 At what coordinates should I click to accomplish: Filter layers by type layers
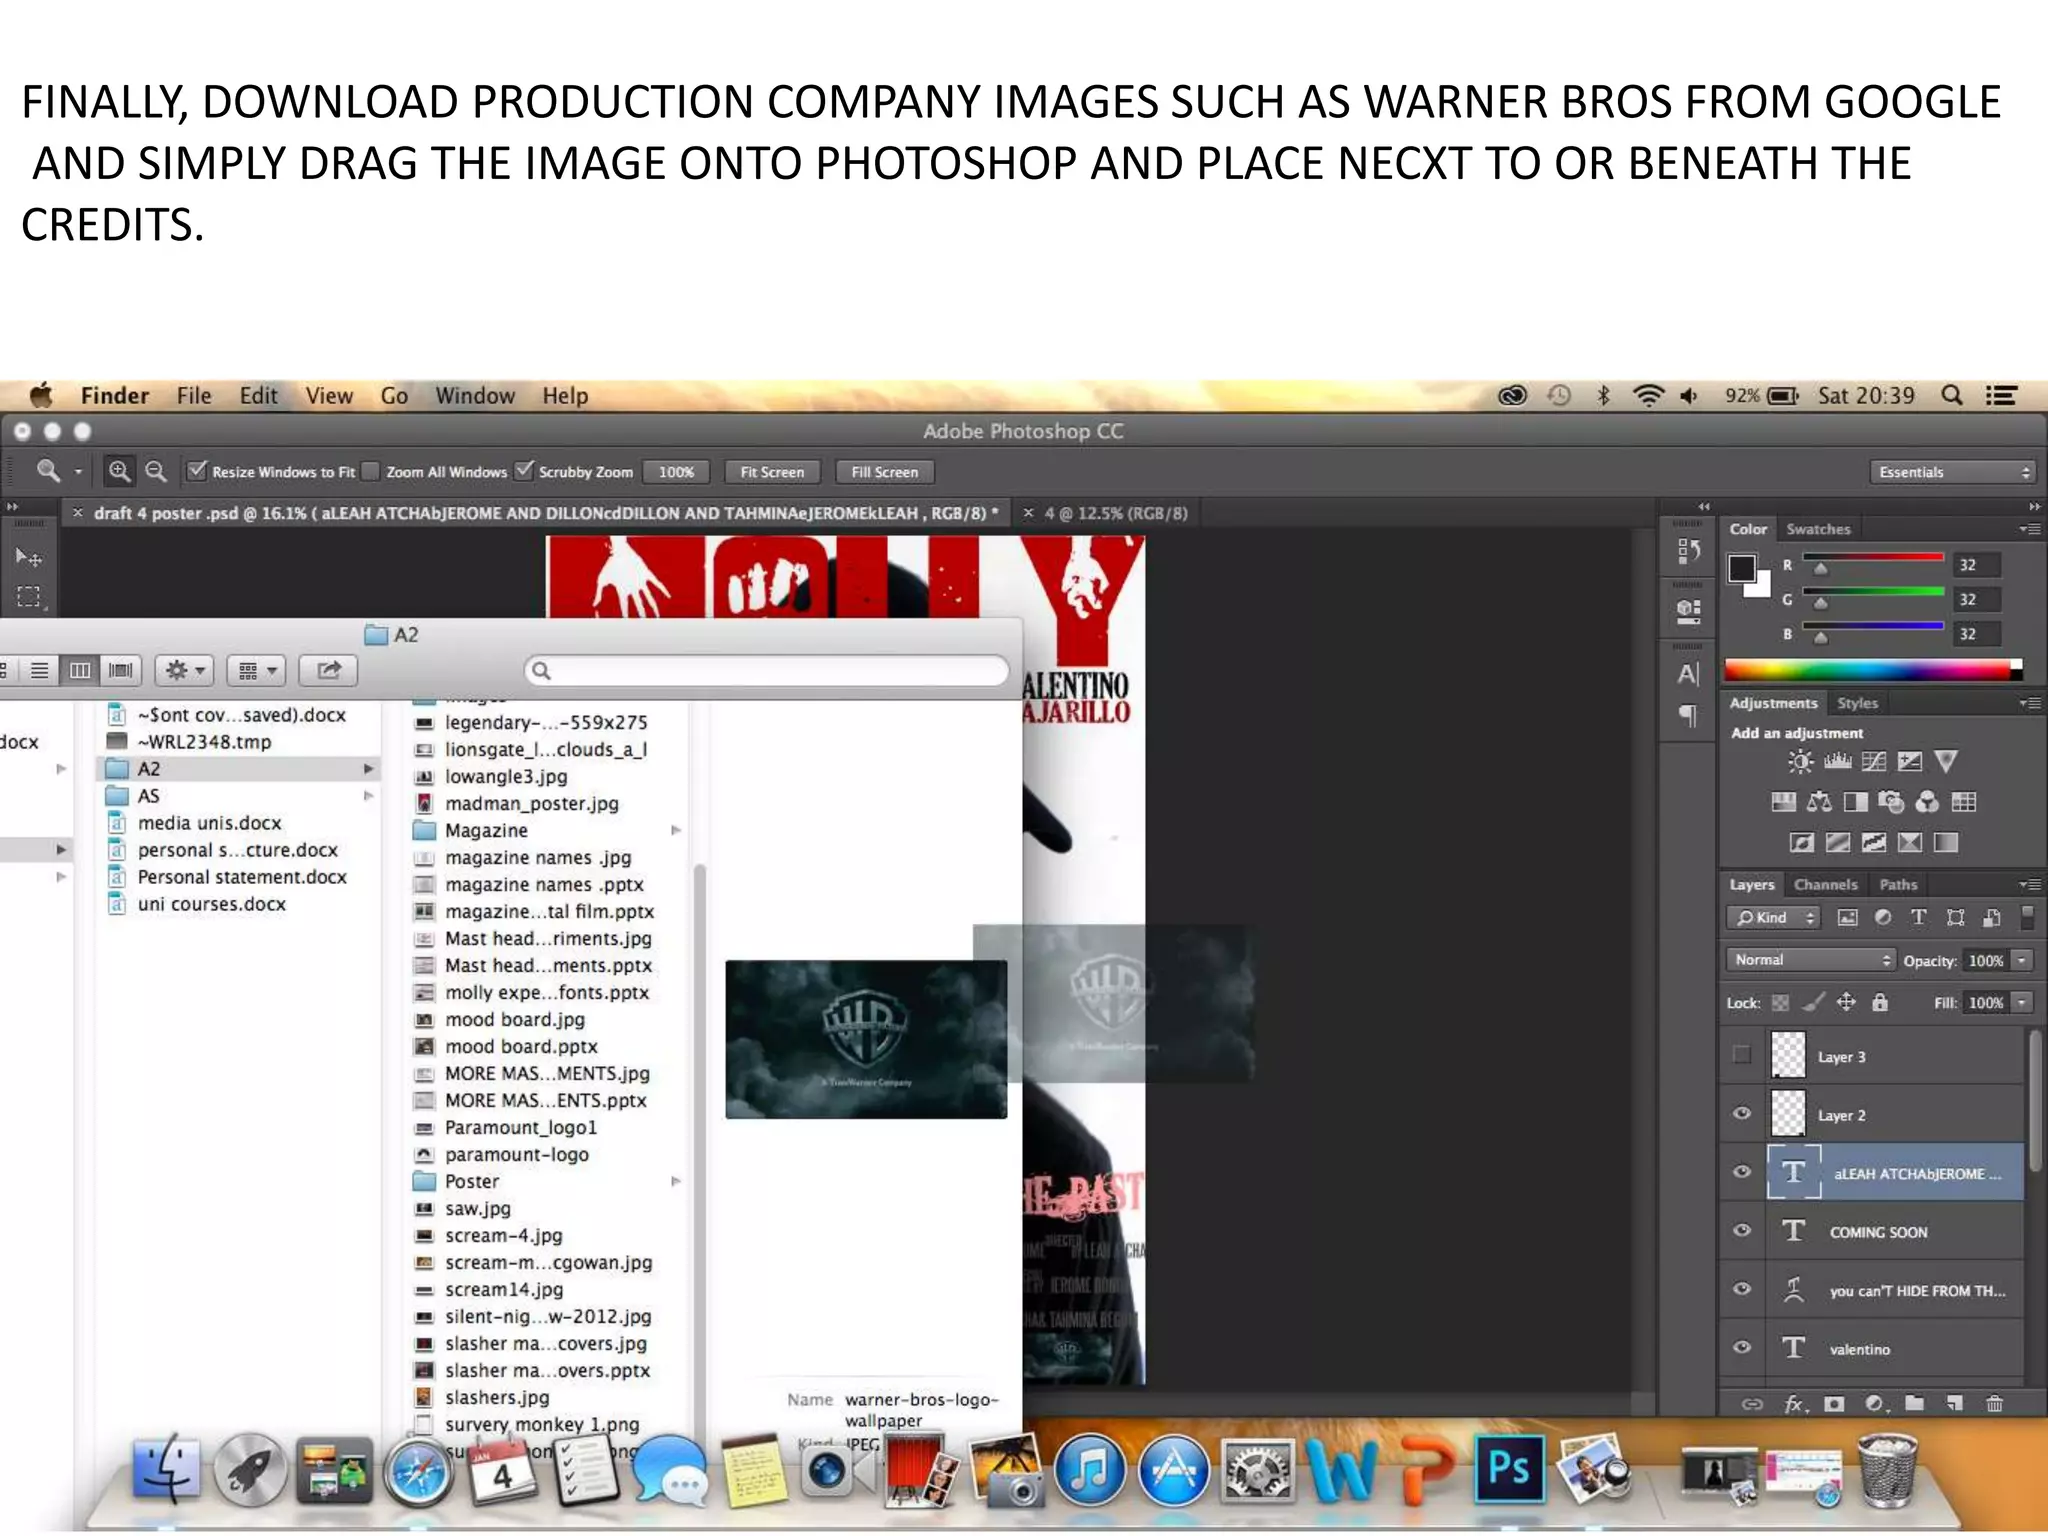pos(1919,917)
